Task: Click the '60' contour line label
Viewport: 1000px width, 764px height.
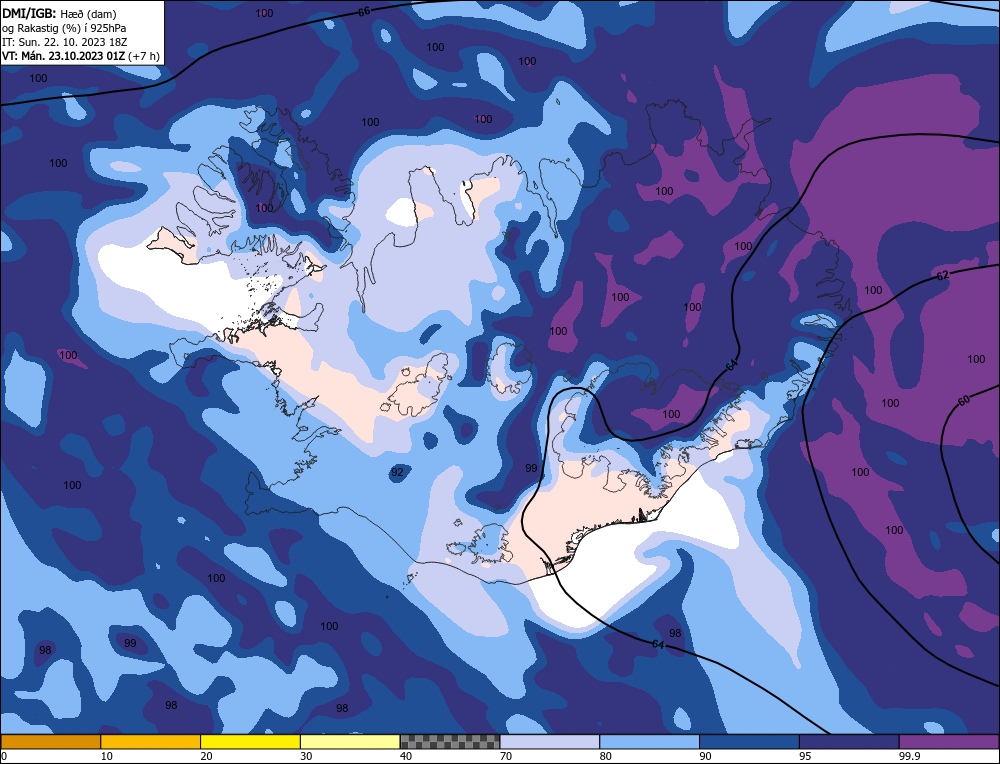Action: coord(964,401)
